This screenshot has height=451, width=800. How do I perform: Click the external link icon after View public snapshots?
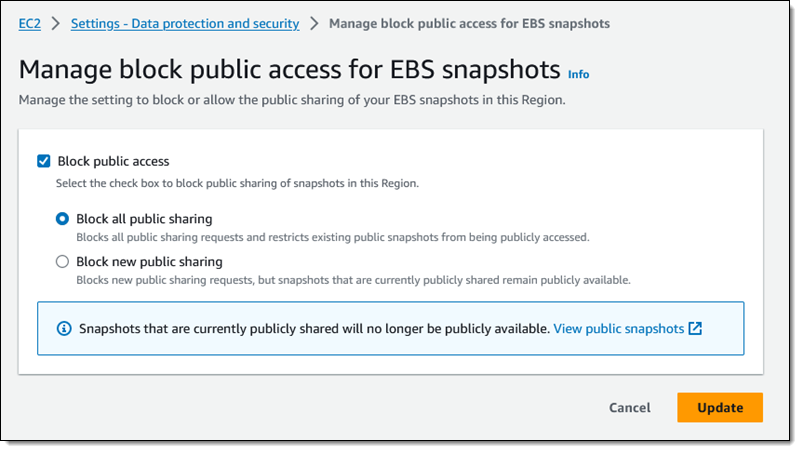click(696, 328)
